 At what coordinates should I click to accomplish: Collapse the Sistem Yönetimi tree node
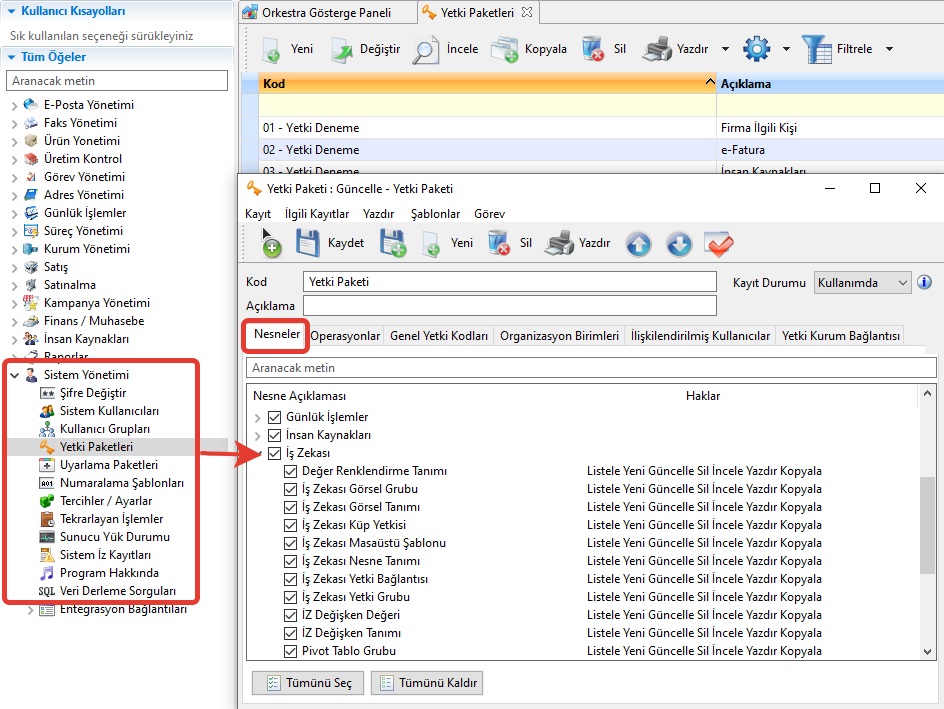coord(14,375)
